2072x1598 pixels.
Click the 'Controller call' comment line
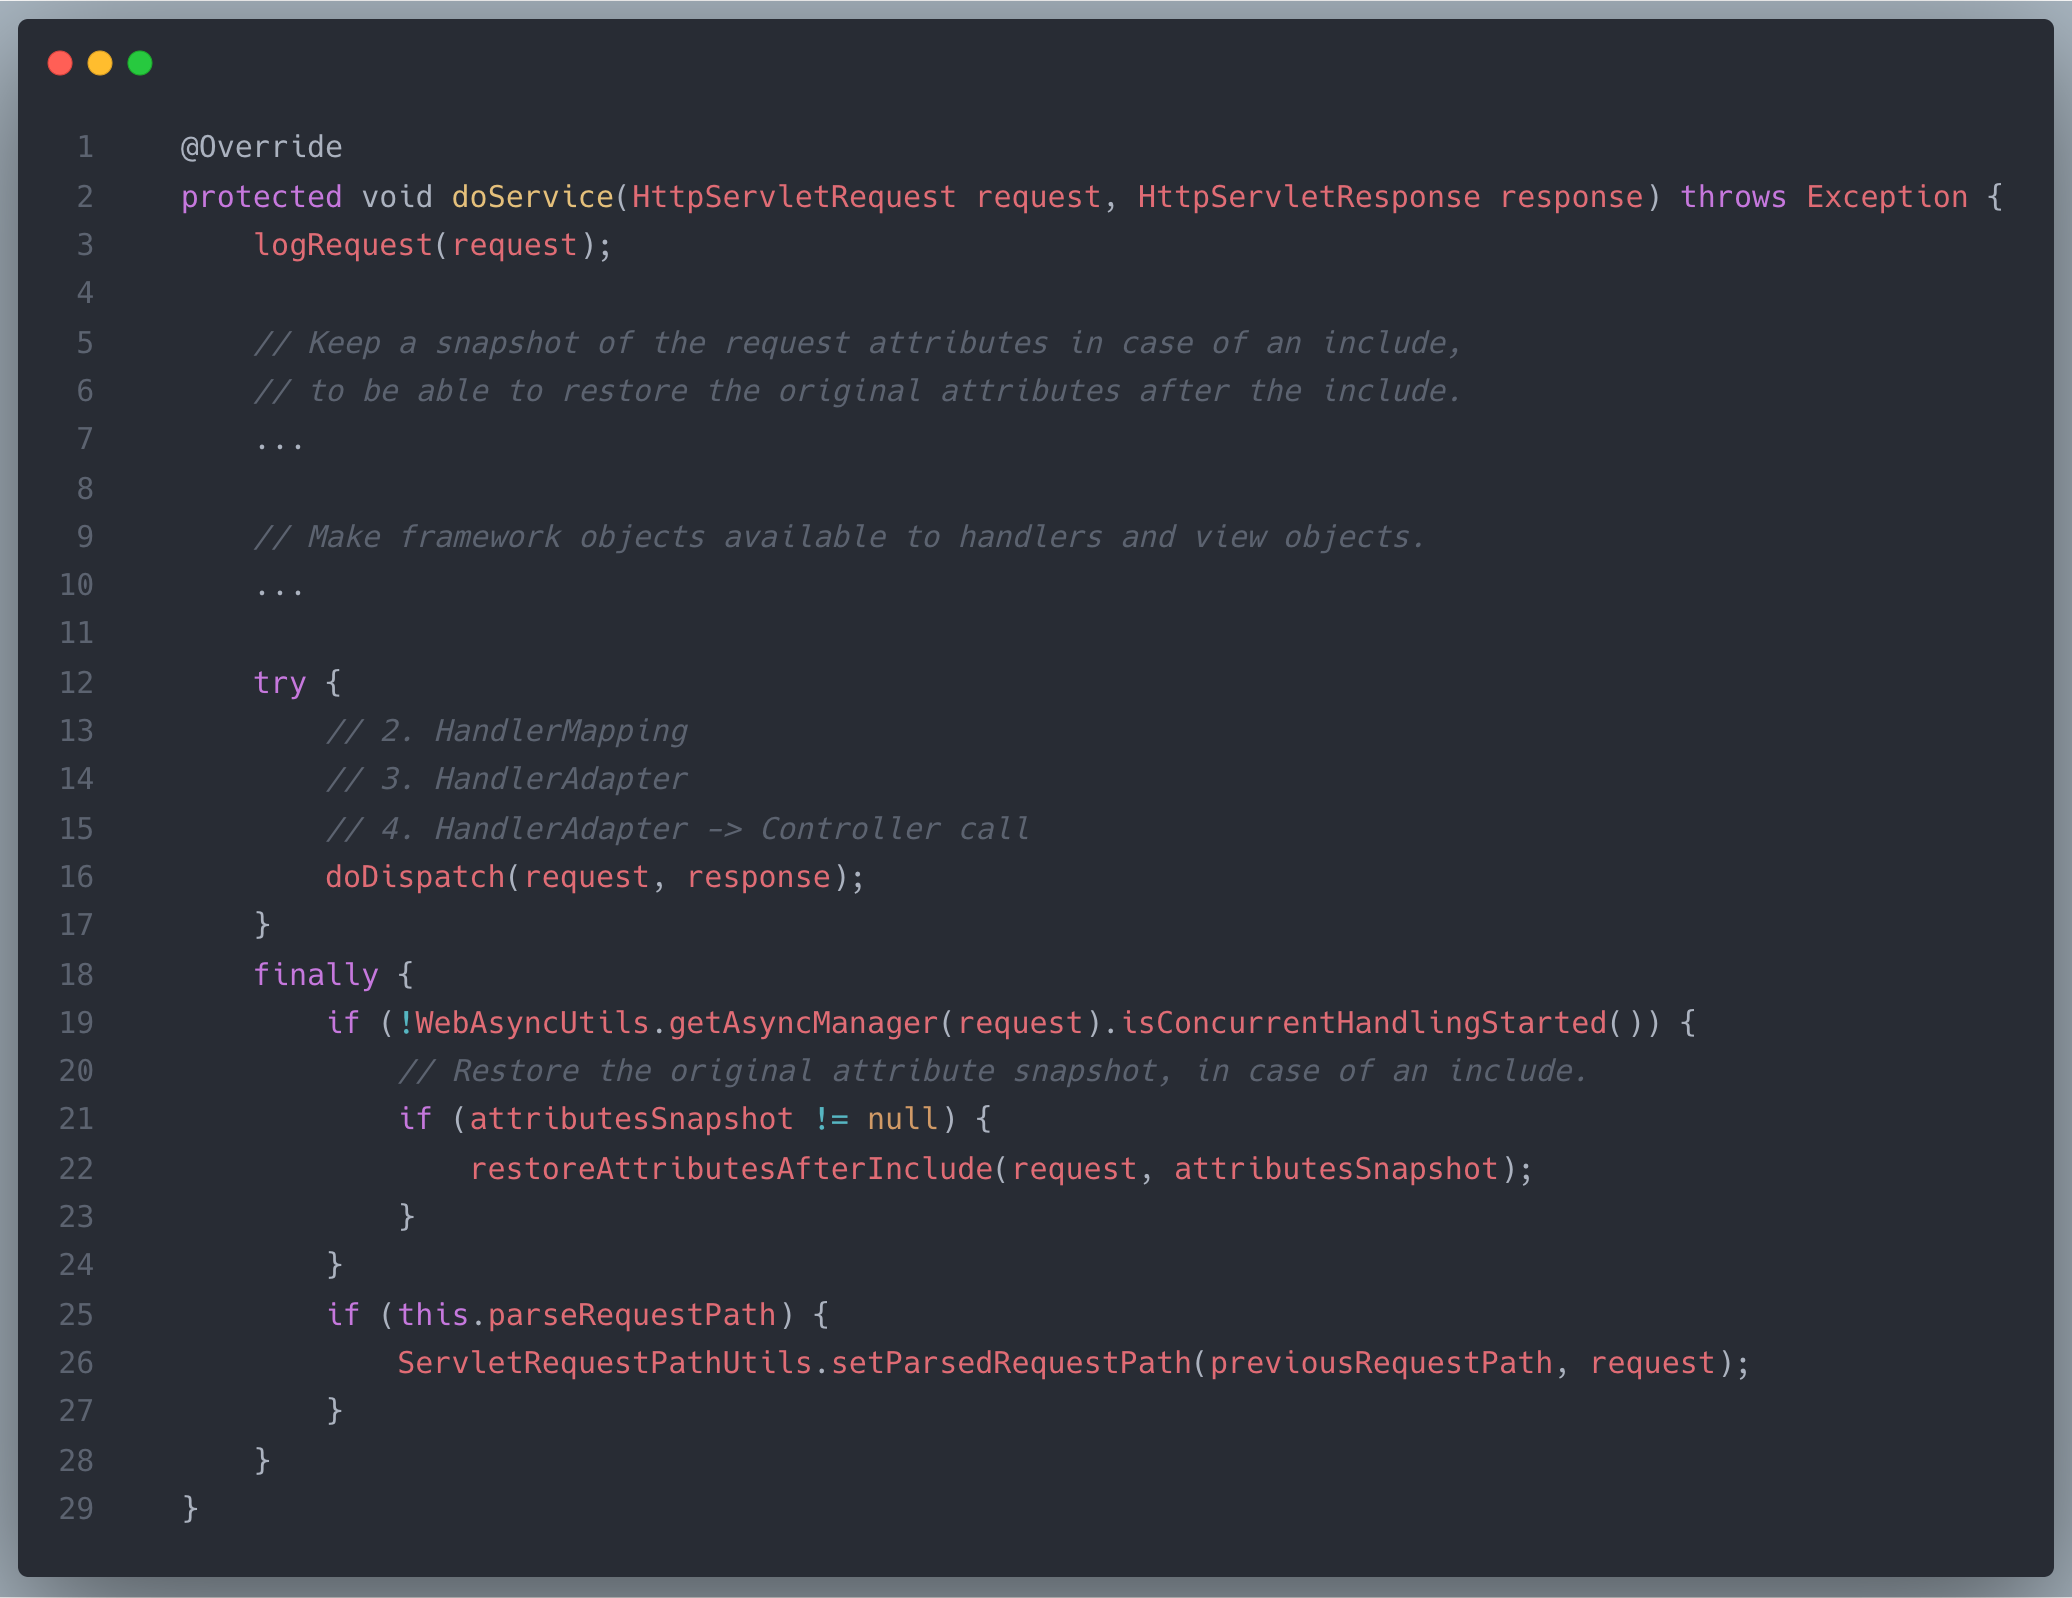(x=678, y=828)
